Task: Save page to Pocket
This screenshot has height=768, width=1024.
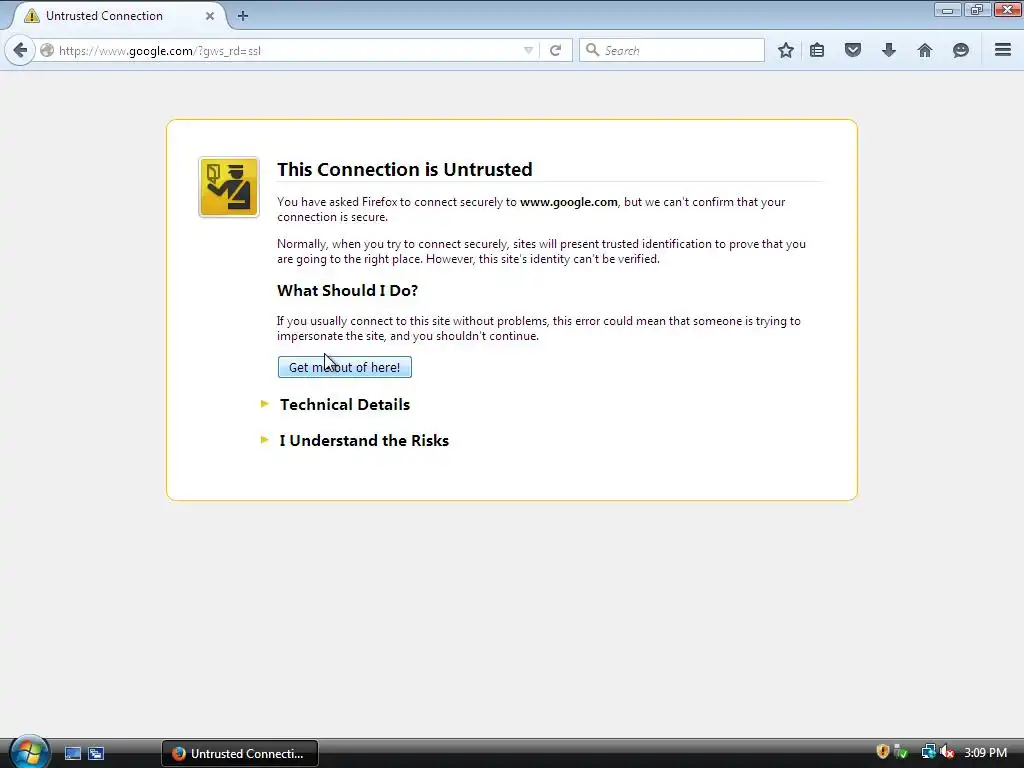Action: pos(853,50)
